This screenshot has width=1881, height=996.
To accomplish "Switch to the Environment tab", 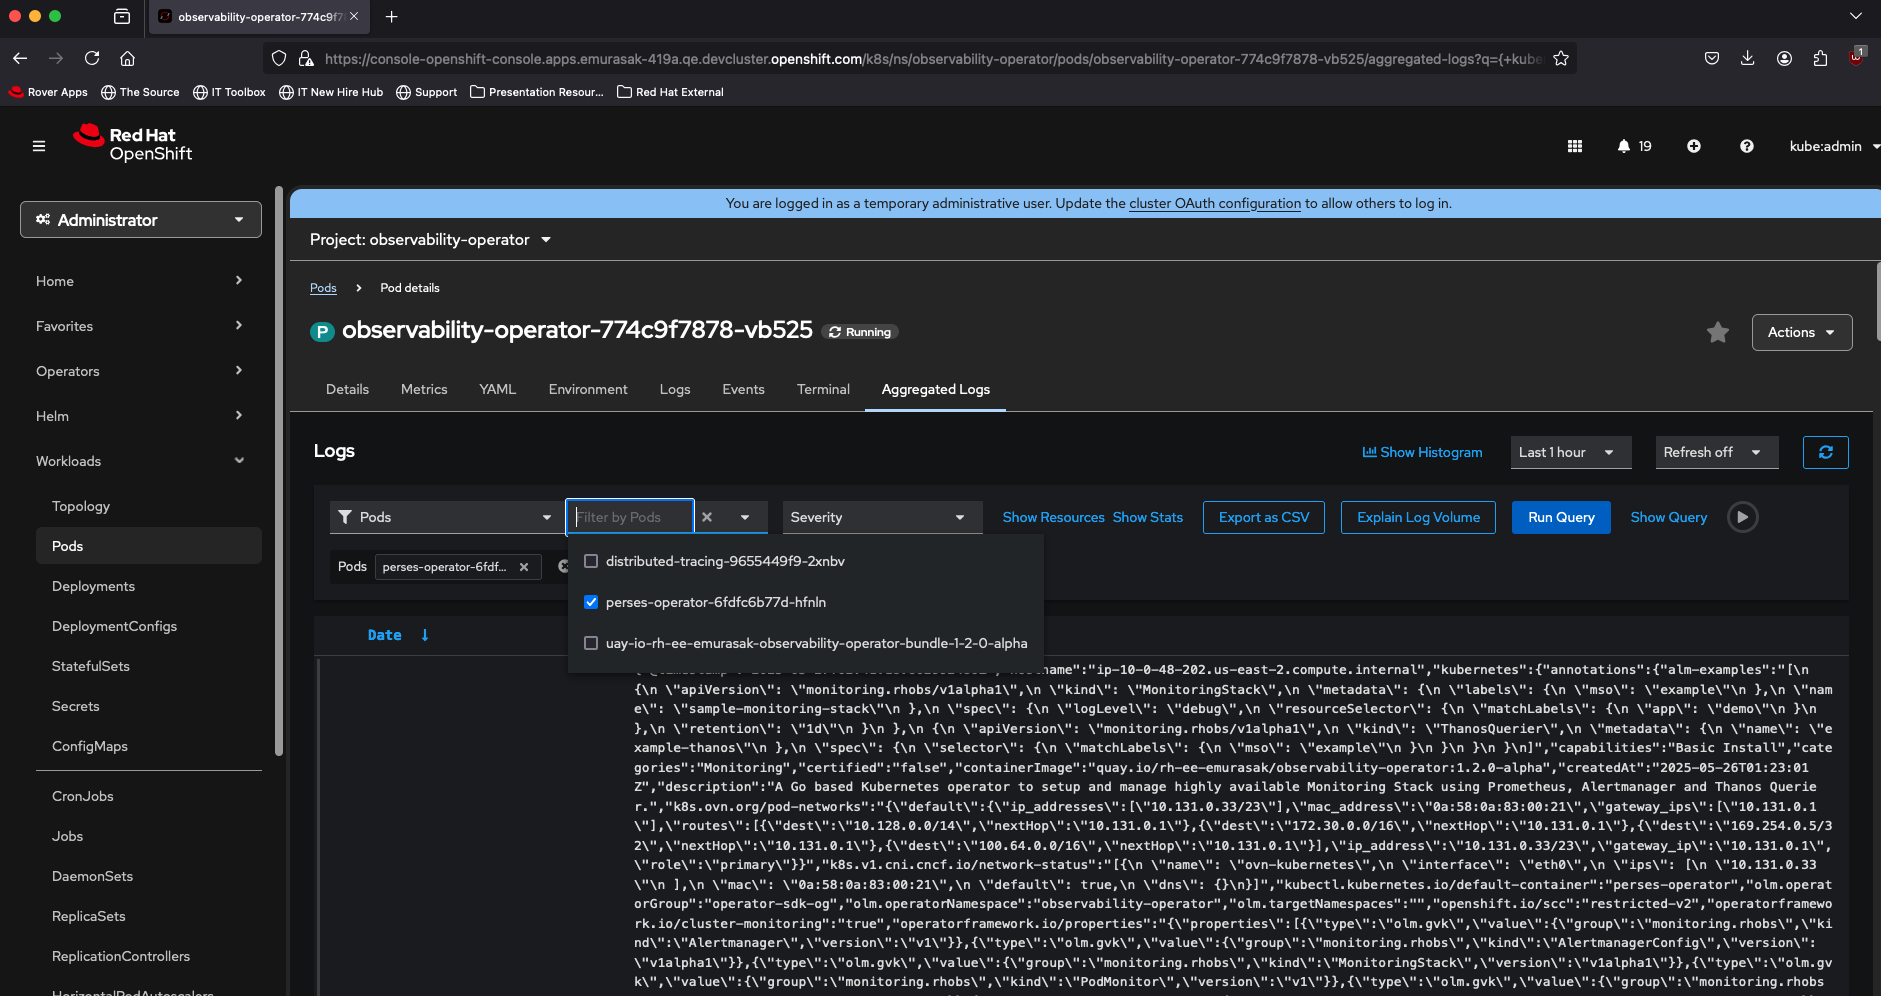I will click(x=588, y=389).
